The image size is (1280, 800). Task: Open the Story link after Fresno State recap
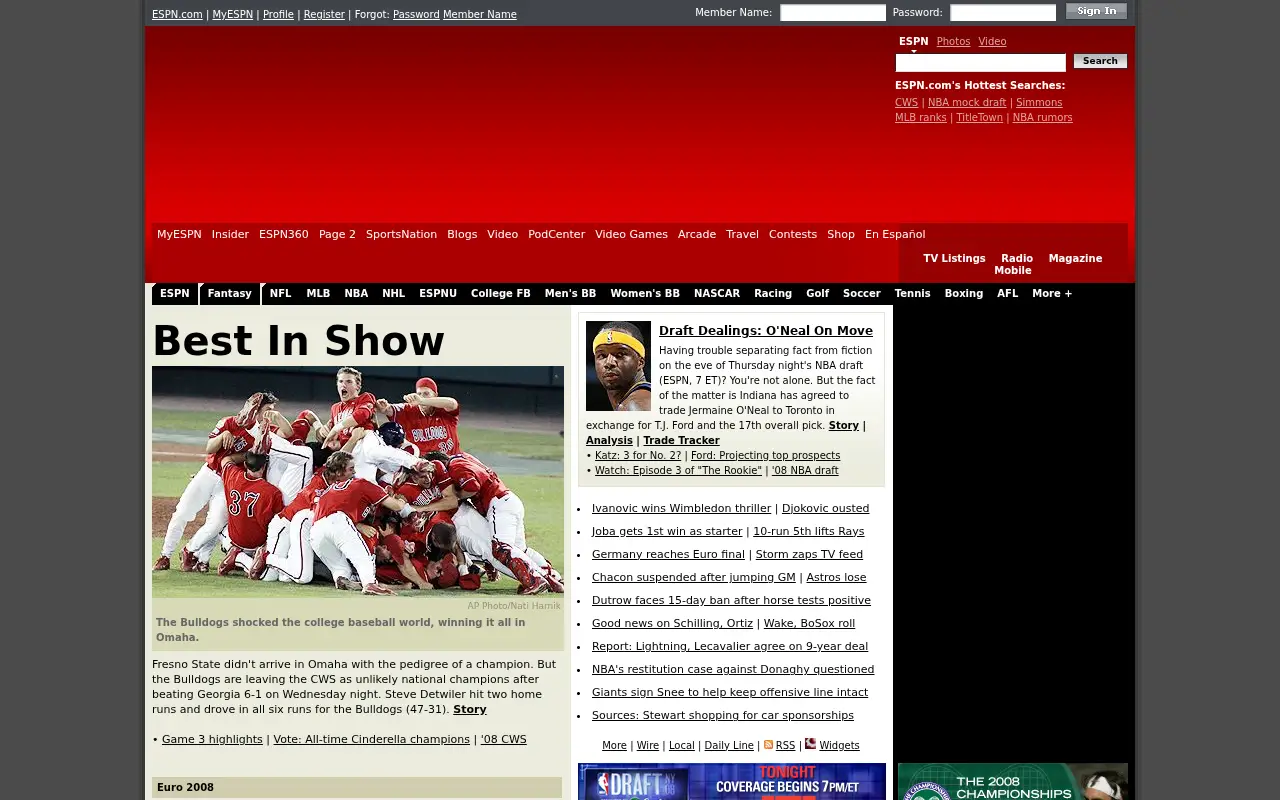pyautogui.click(x=470, y=710)
